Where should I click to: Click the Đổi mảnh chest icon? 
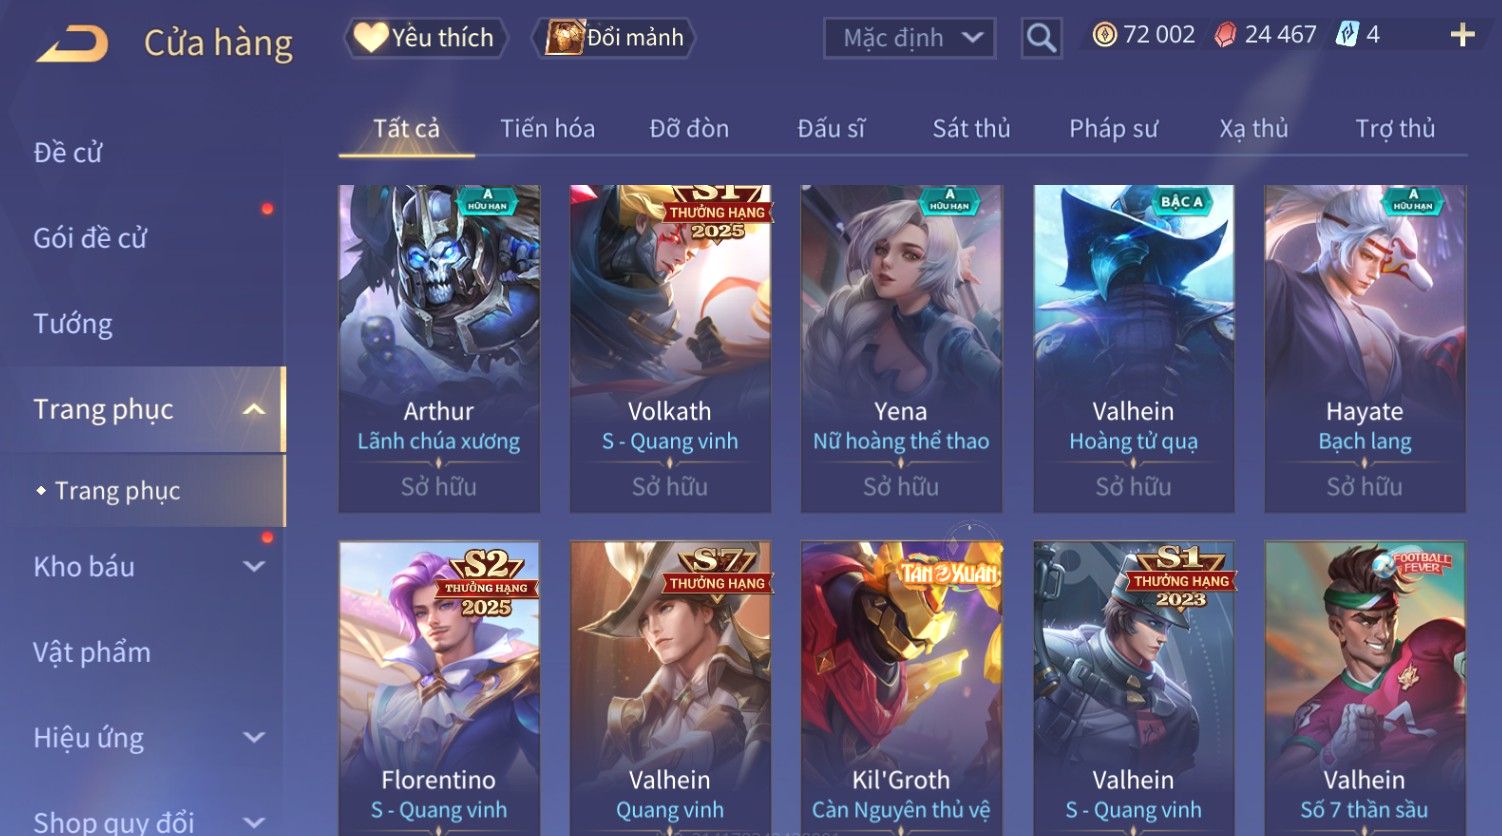(x=564, y=38)
